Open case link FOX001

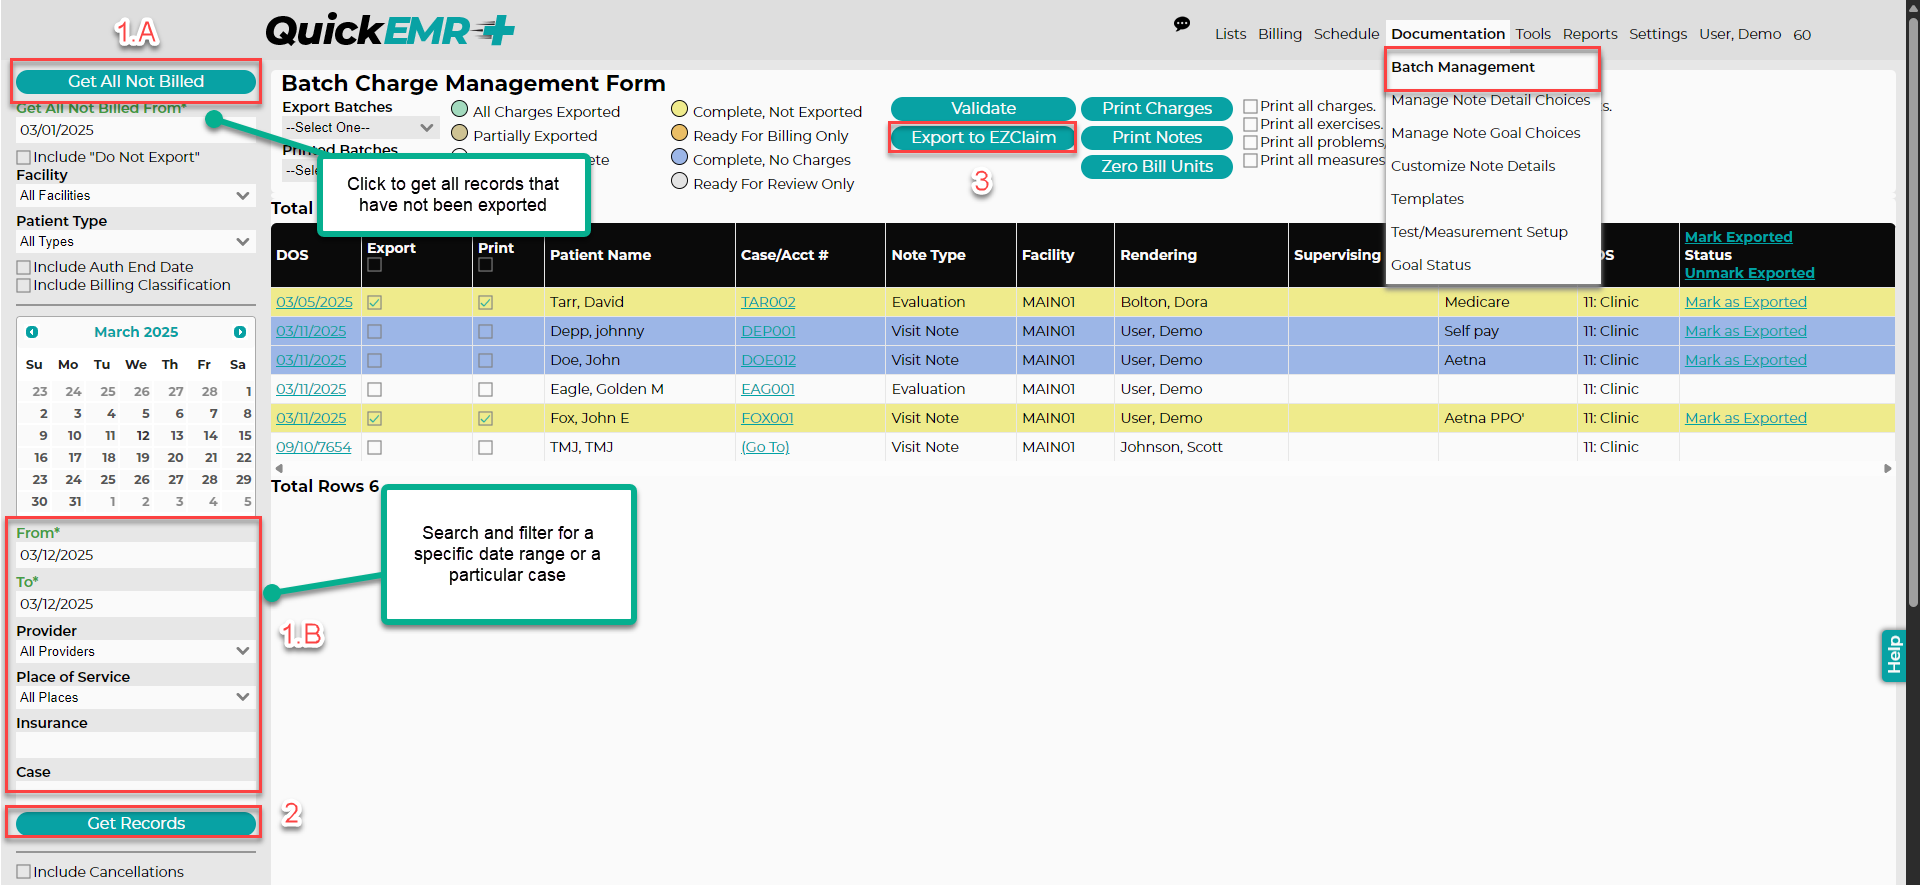tap(767, 418)
